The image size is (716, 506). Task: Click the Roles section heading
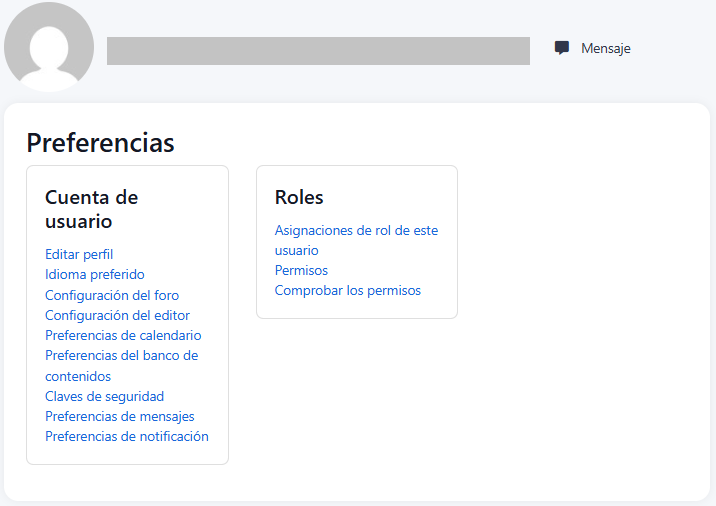click(299, 197)
